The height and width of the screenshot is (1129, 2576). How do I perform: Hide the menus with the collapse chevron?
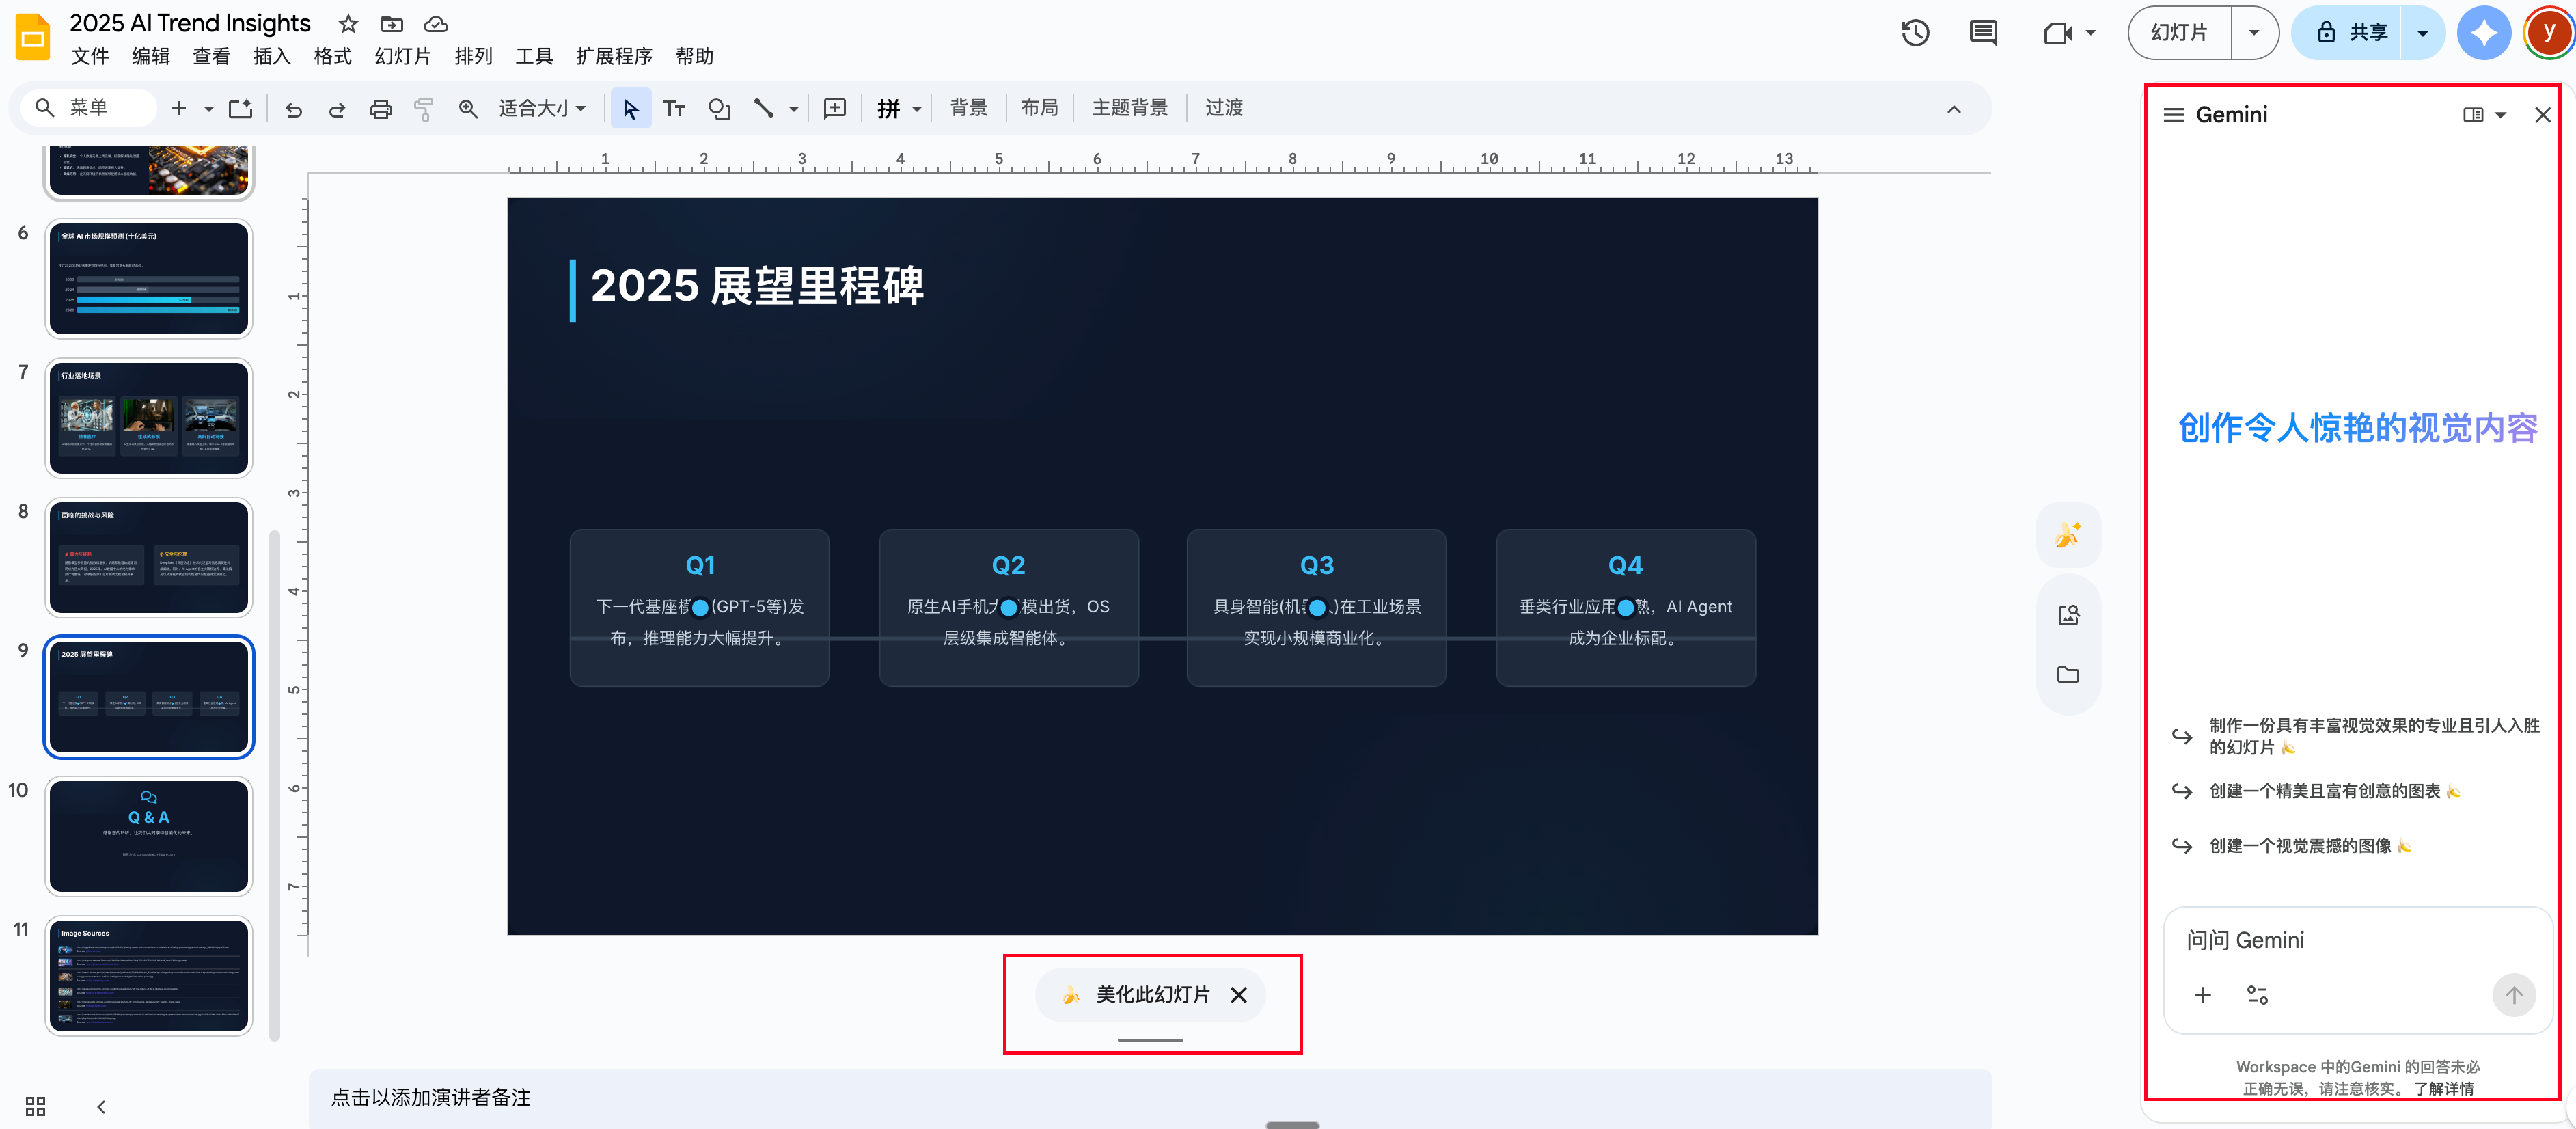1954,109
